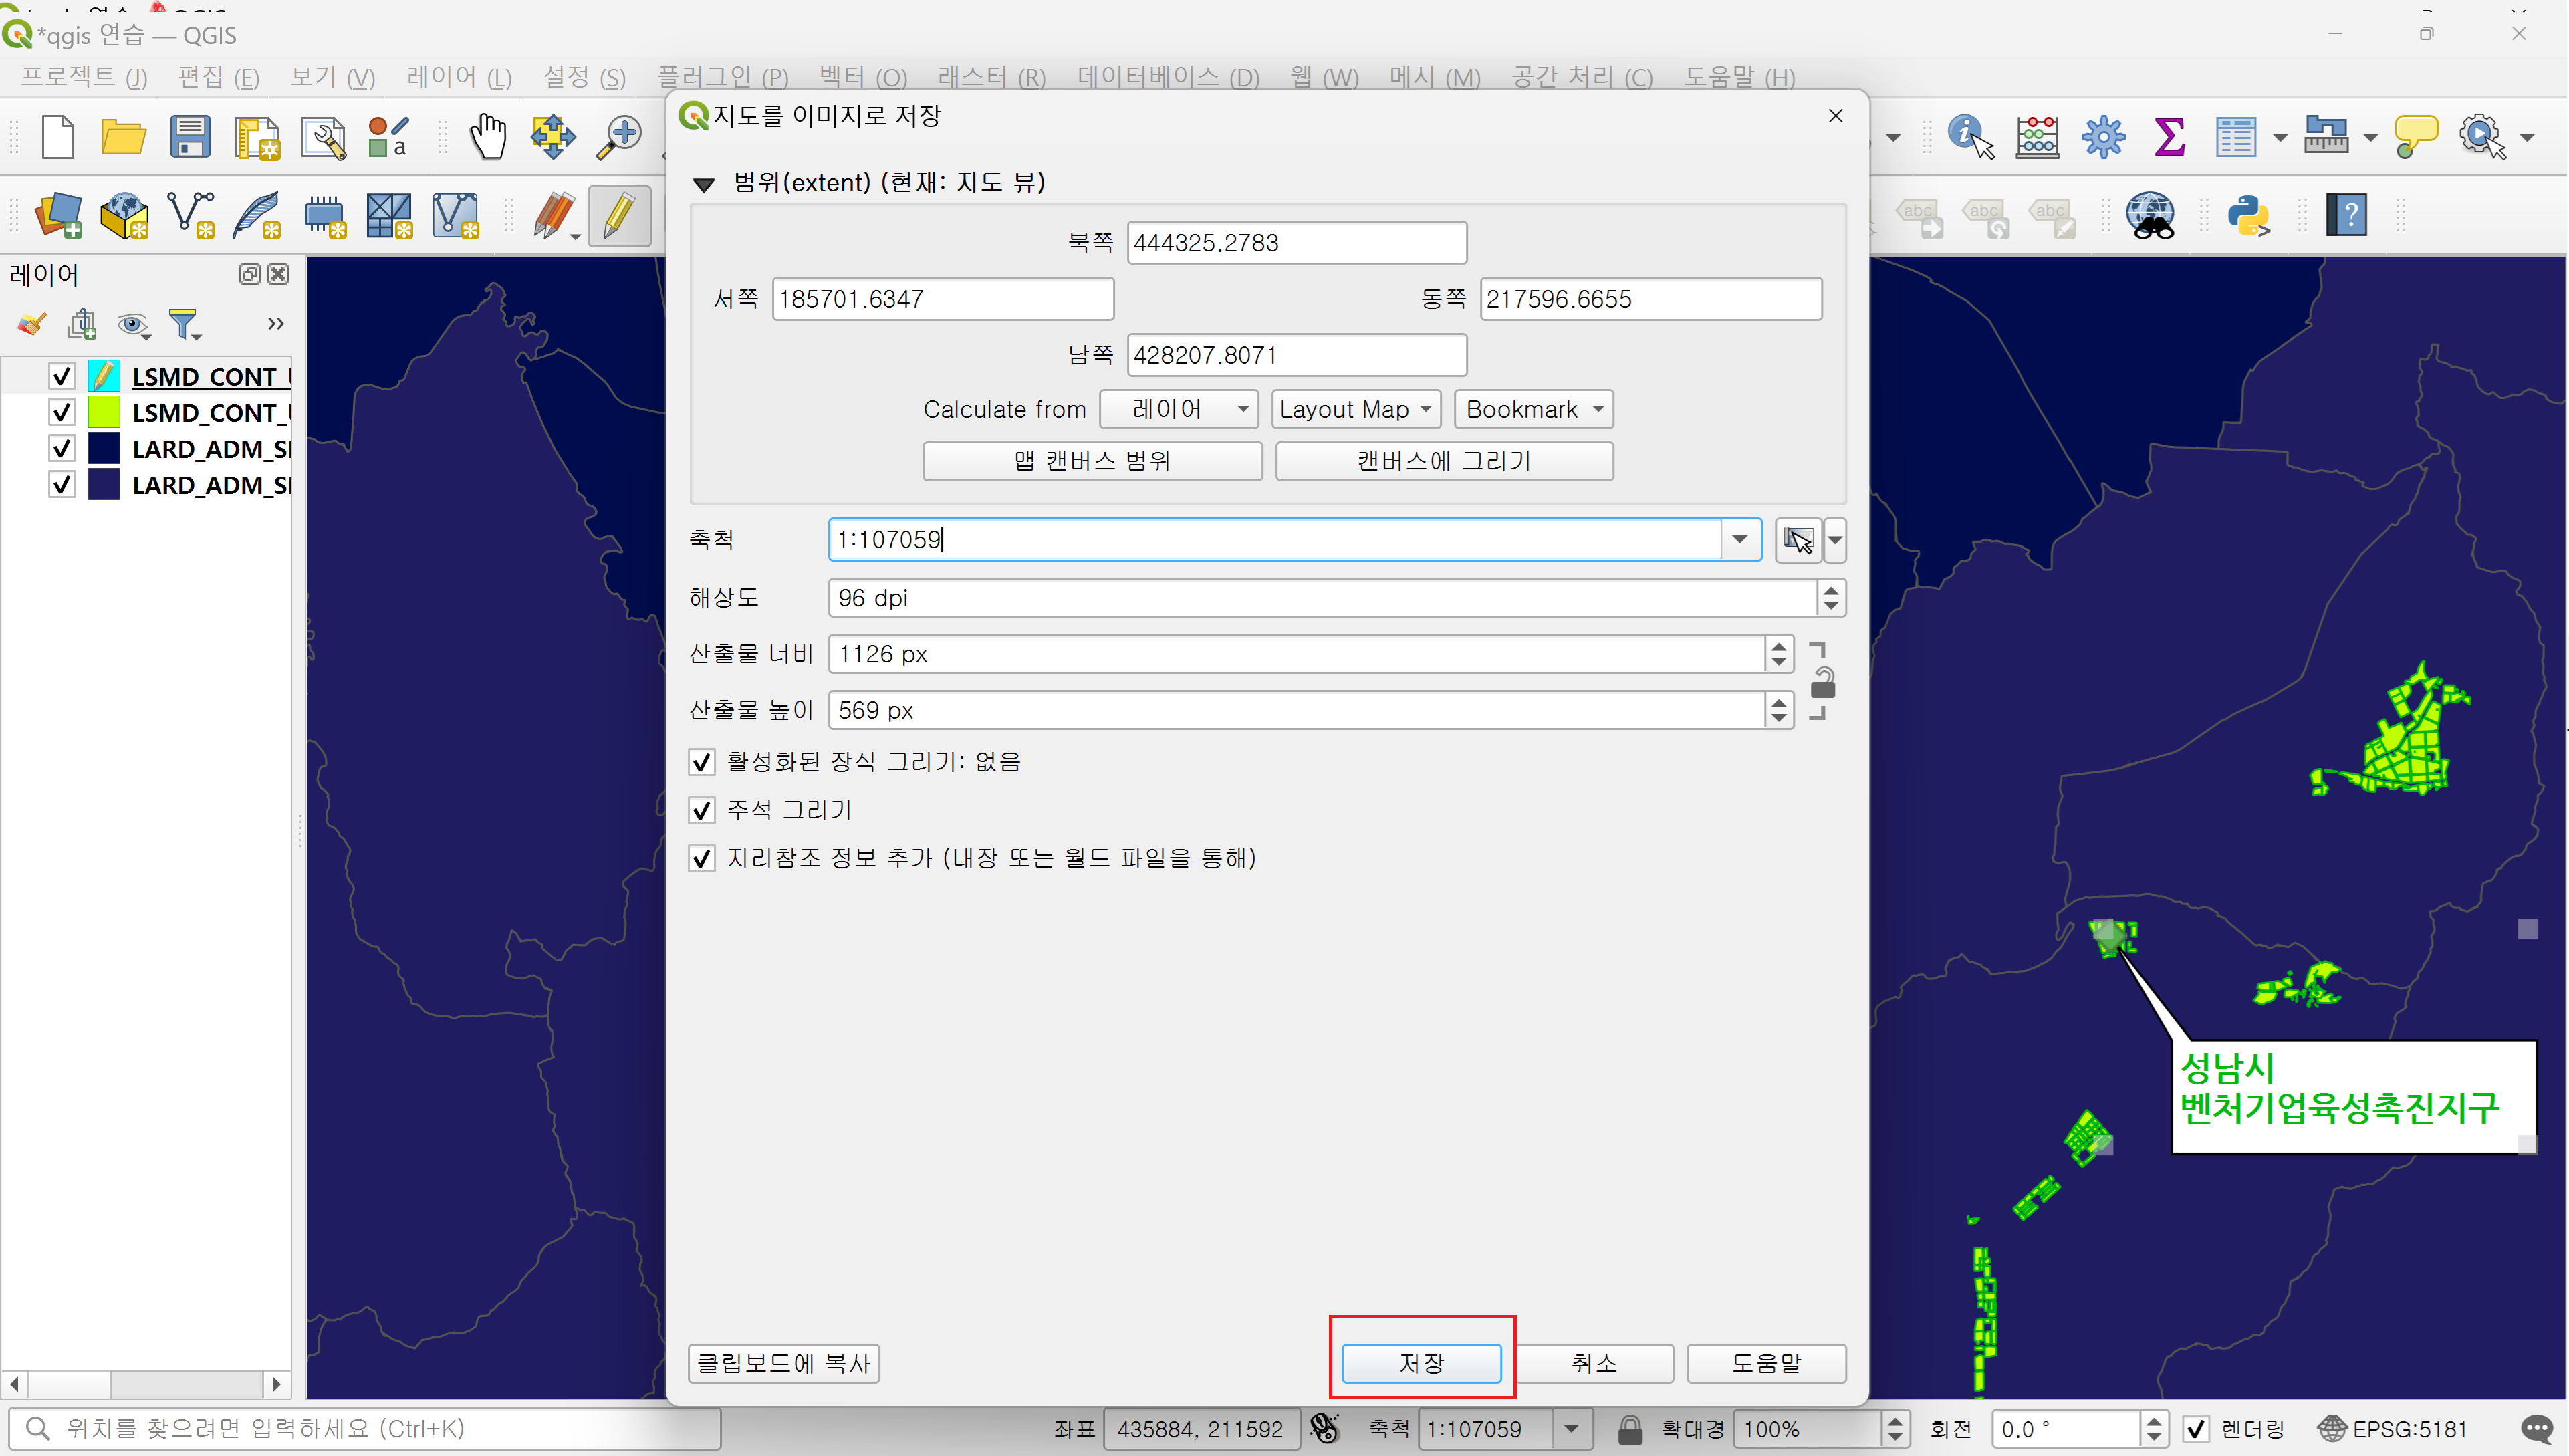Click the yellow-green LSMD_CONT layer color swatch

coord(104,412)
